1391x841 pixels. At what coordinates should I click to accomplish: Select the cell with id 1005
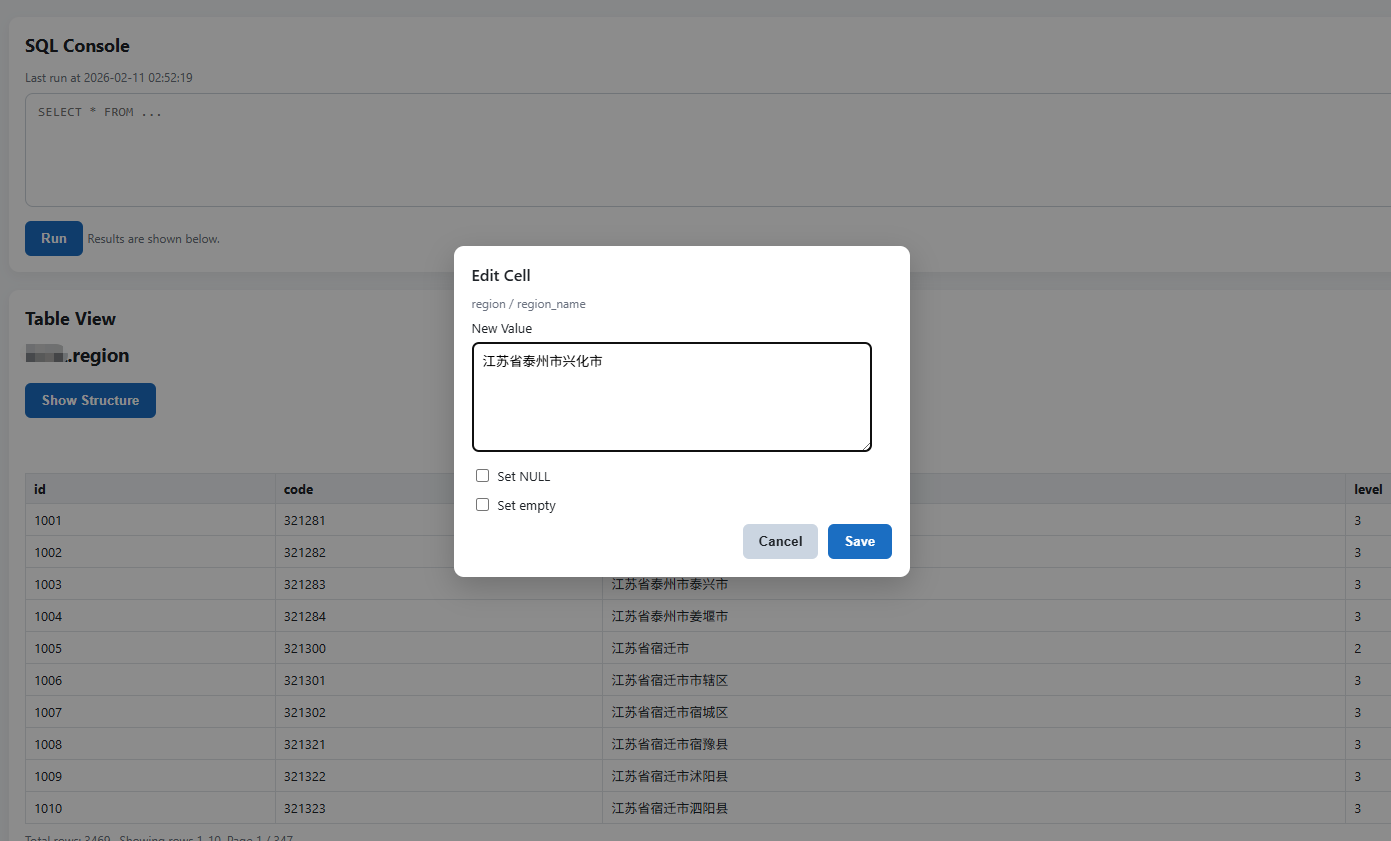pyautogui.click(x=48, y=648)
